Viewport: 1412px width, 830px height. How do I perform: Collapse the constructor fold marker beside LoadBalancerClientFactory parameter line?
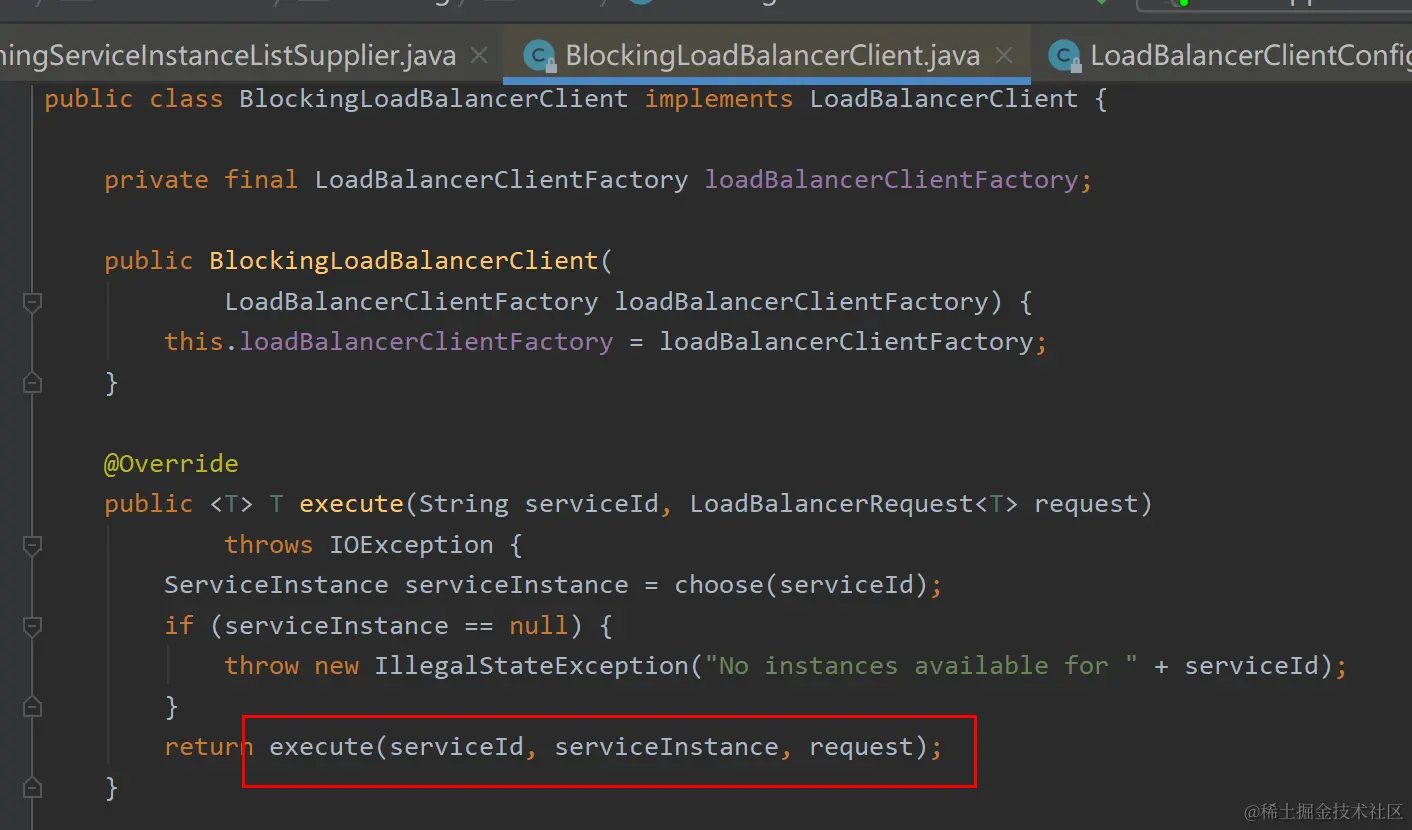[x=32, y=302]
